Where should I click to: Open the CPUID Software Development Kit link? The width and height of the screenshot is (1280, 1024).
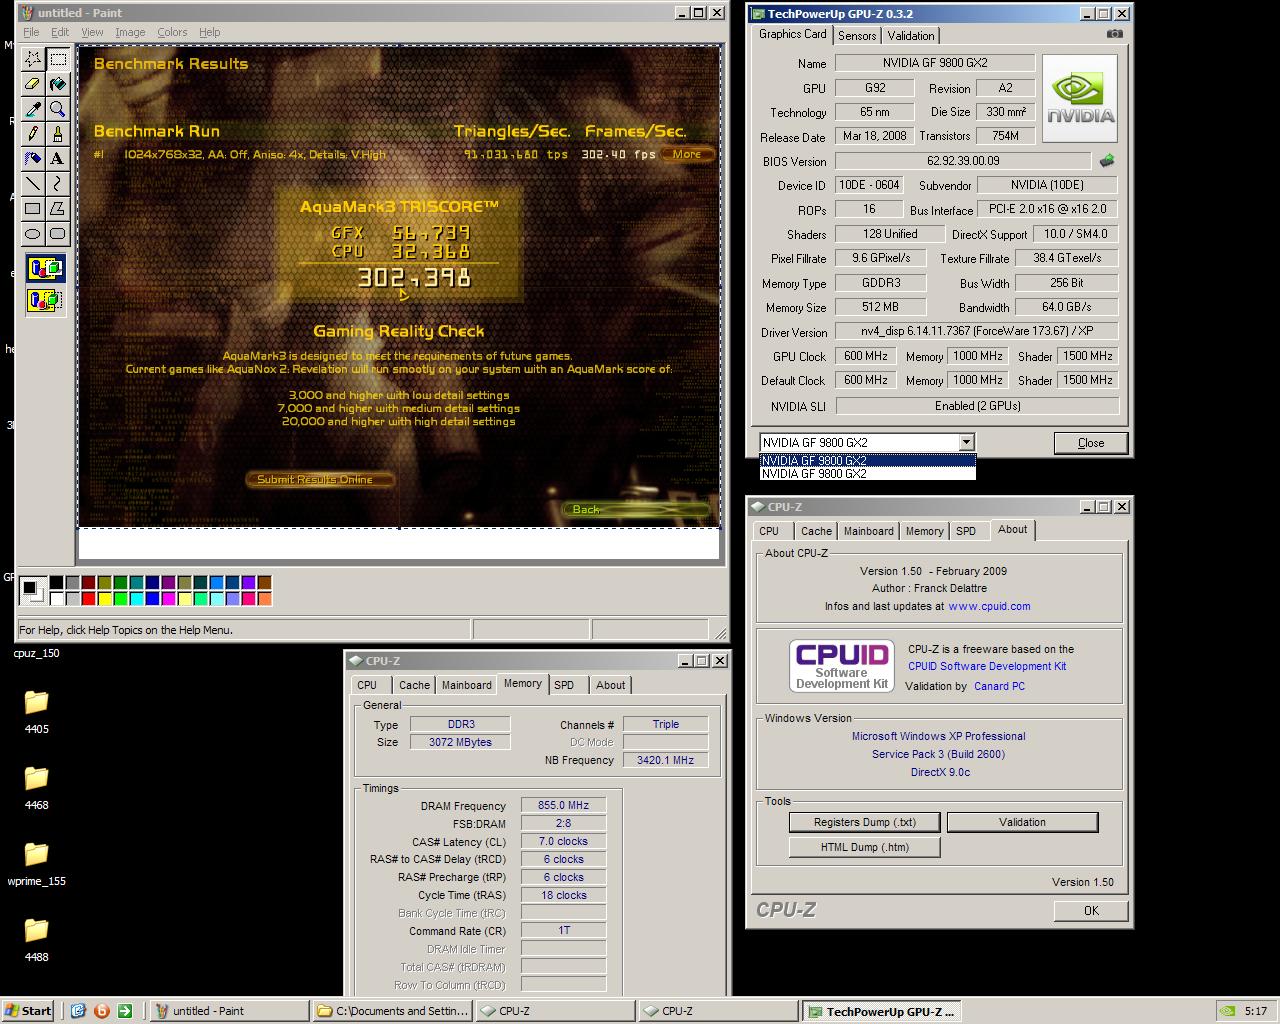click(987, 666)
